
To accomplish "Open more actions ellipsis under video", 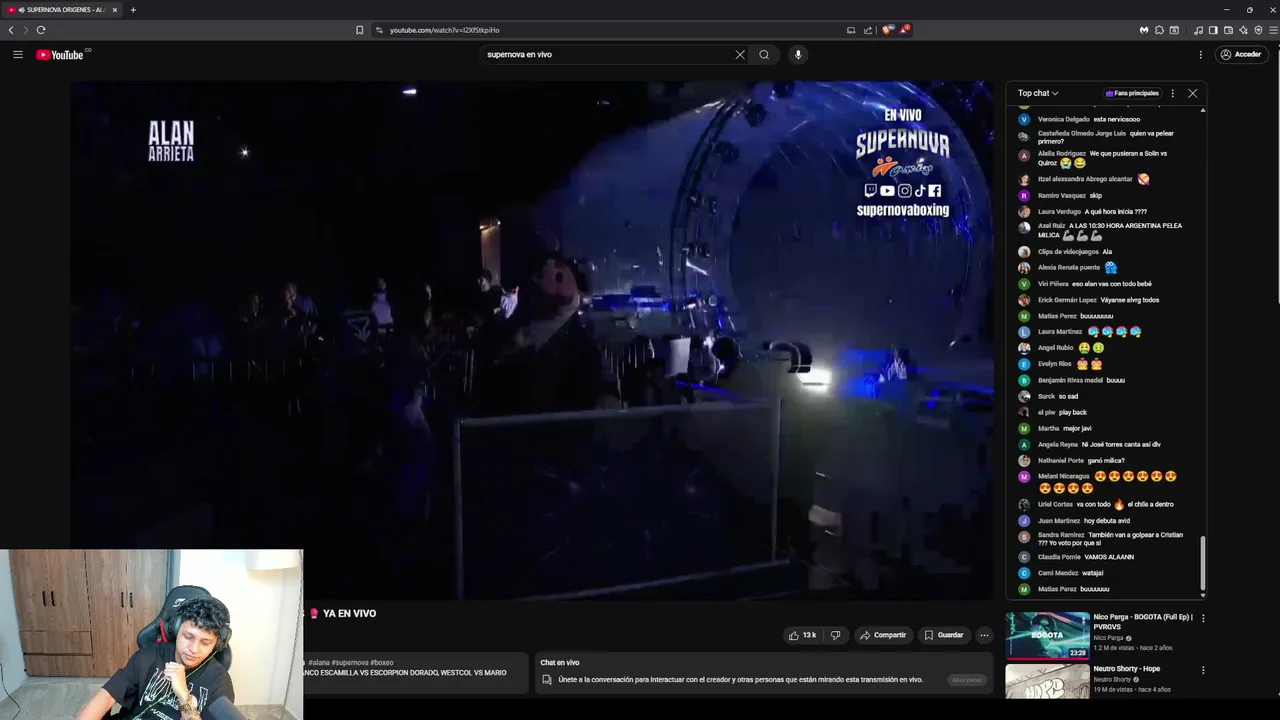I will click(x=984, y=635).
